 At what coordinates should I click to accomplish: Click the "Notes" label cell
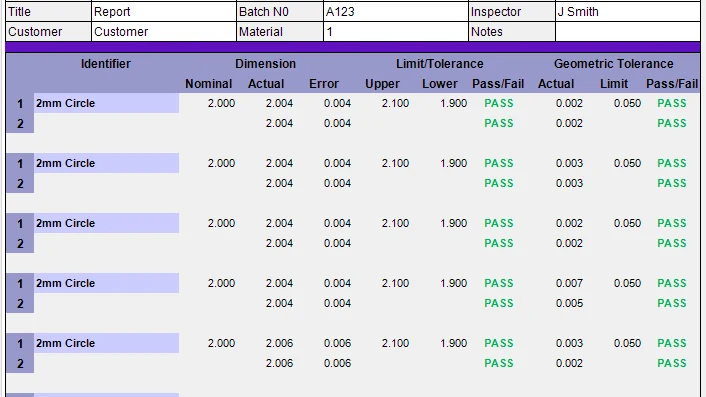tap(512, 32)
